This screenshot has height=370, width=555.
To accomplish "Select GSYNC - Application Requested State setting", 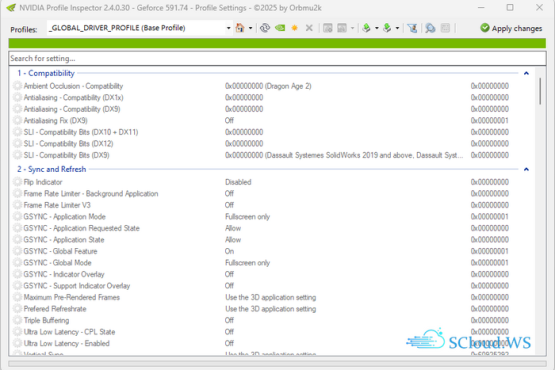I will click(81, 228).
